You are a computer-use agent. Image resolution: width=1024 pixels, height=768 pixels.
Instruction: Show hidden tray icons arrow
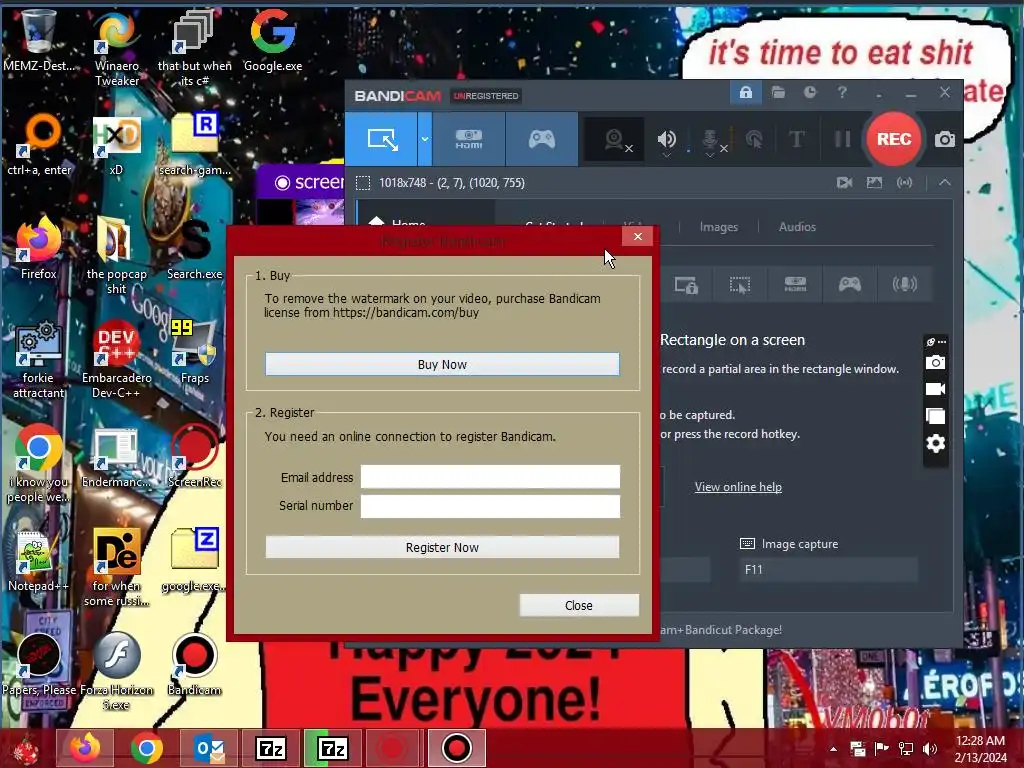point(833,749)
